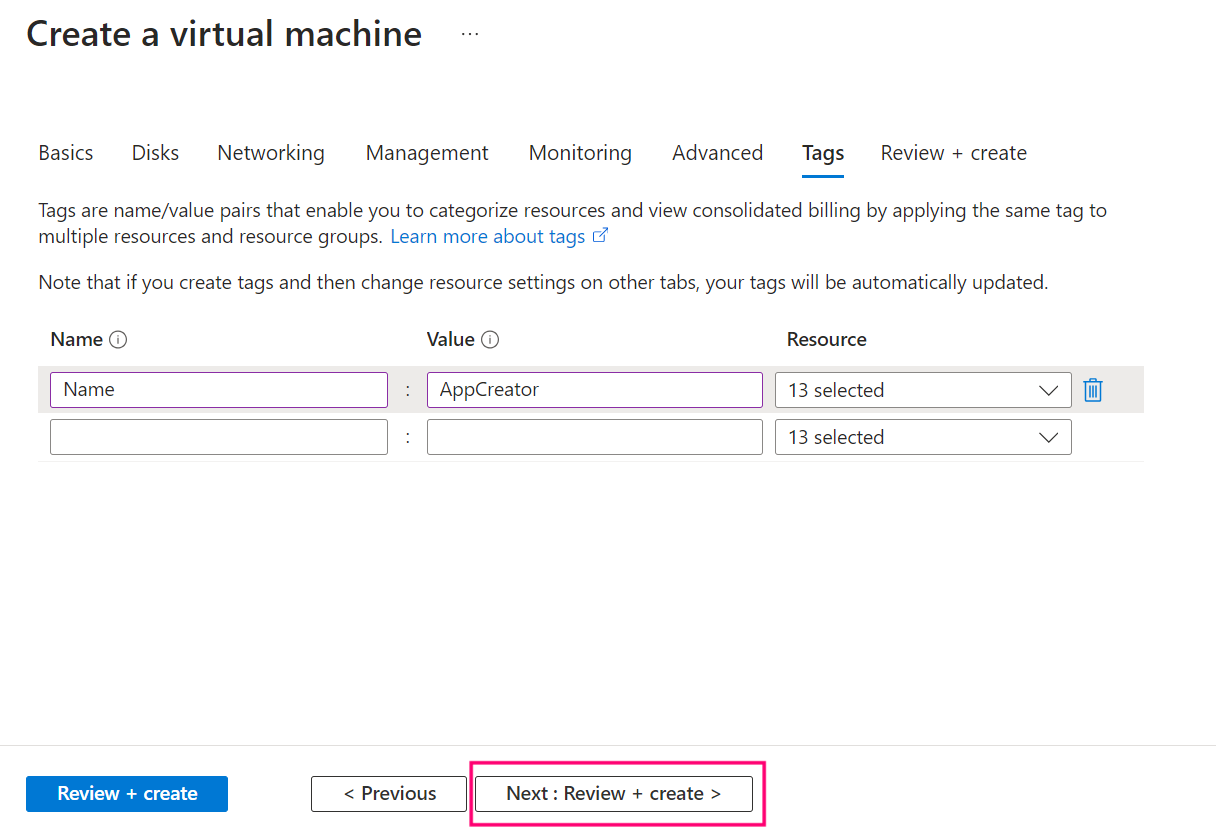Image resolution: width=1216 pixels, height=838 pixels.
Task: Open the Disks tab
Action: (155, 153)
